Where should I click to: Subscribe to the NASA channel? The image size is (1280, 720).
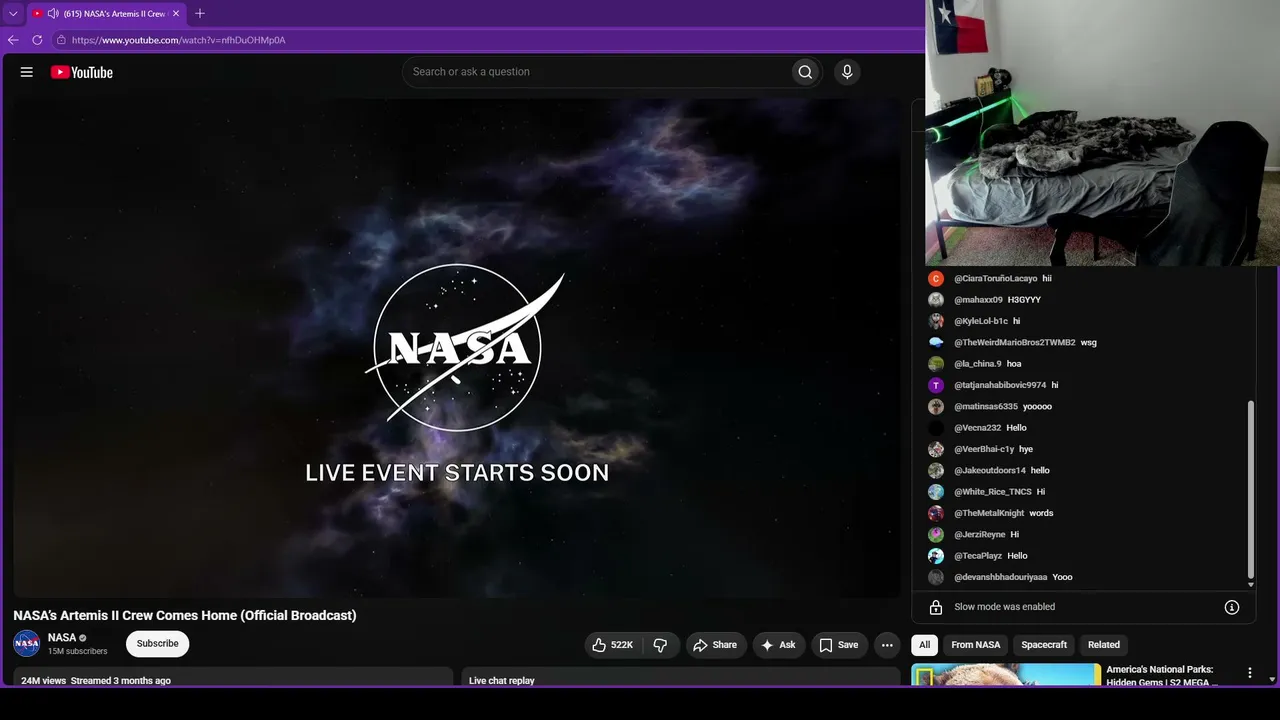(x=158, y=644)
